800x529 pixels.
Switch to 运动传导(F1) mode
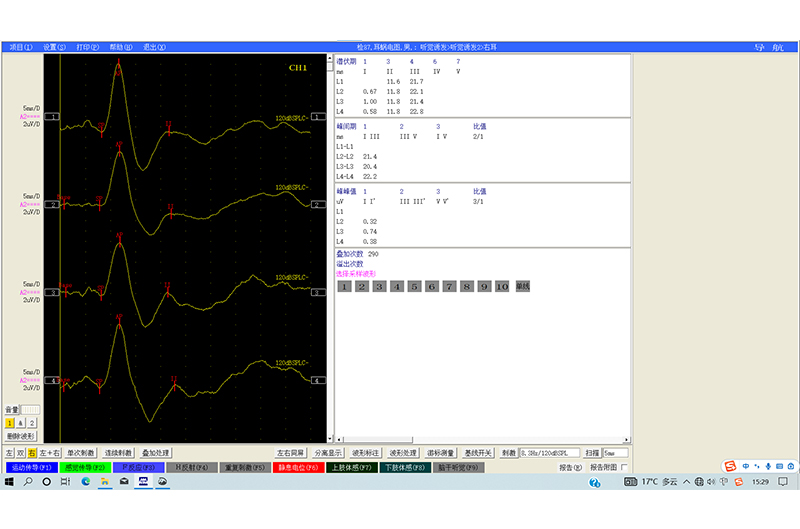[x=32, y=467]
